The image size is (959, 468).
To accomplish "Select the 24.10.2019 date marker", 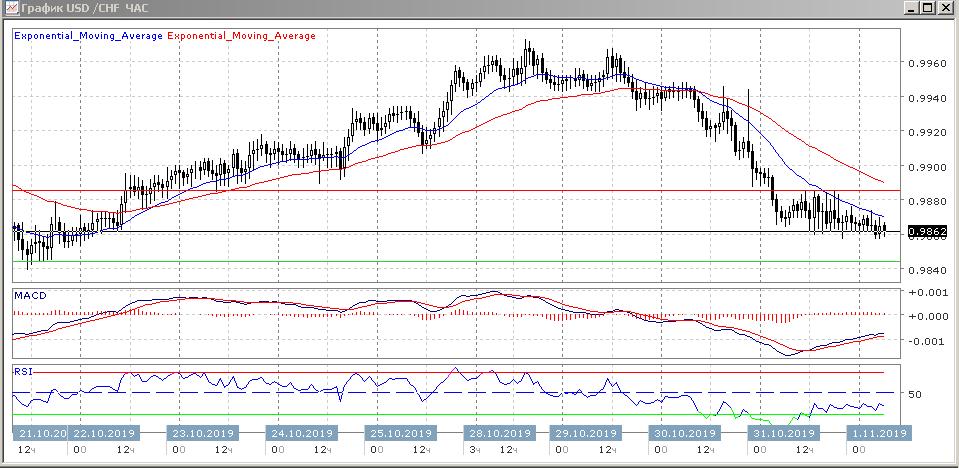I will point(300,434).
